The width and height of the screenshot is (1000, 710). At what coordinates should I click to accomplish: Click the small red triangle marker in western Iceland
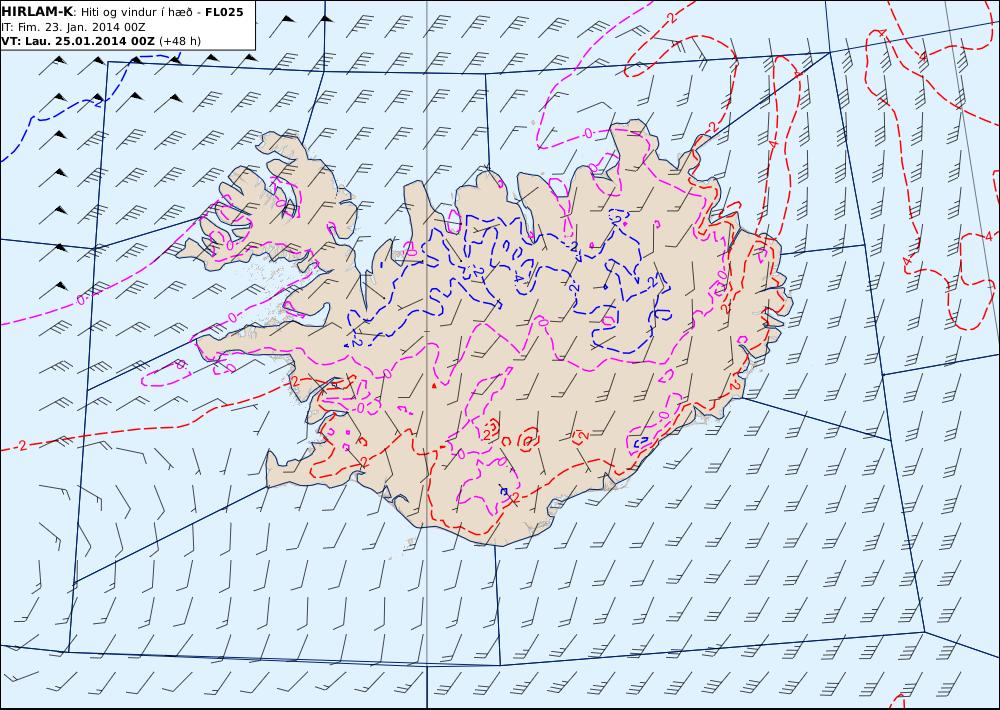[x=434, y=385]
